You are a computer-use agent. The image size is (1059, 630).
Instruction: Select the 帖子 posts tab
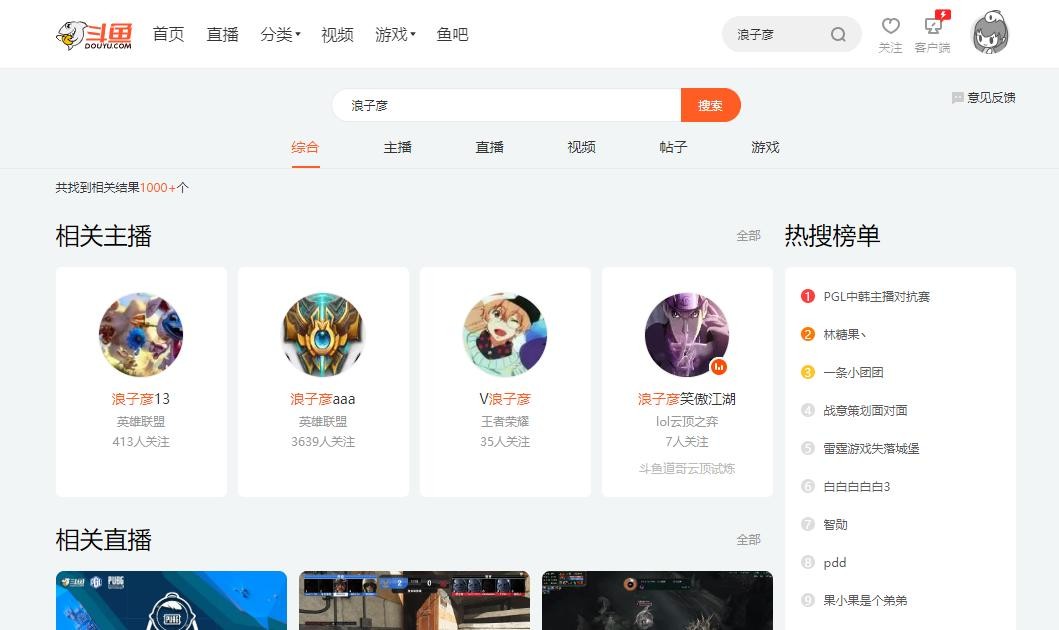(673, 147)
